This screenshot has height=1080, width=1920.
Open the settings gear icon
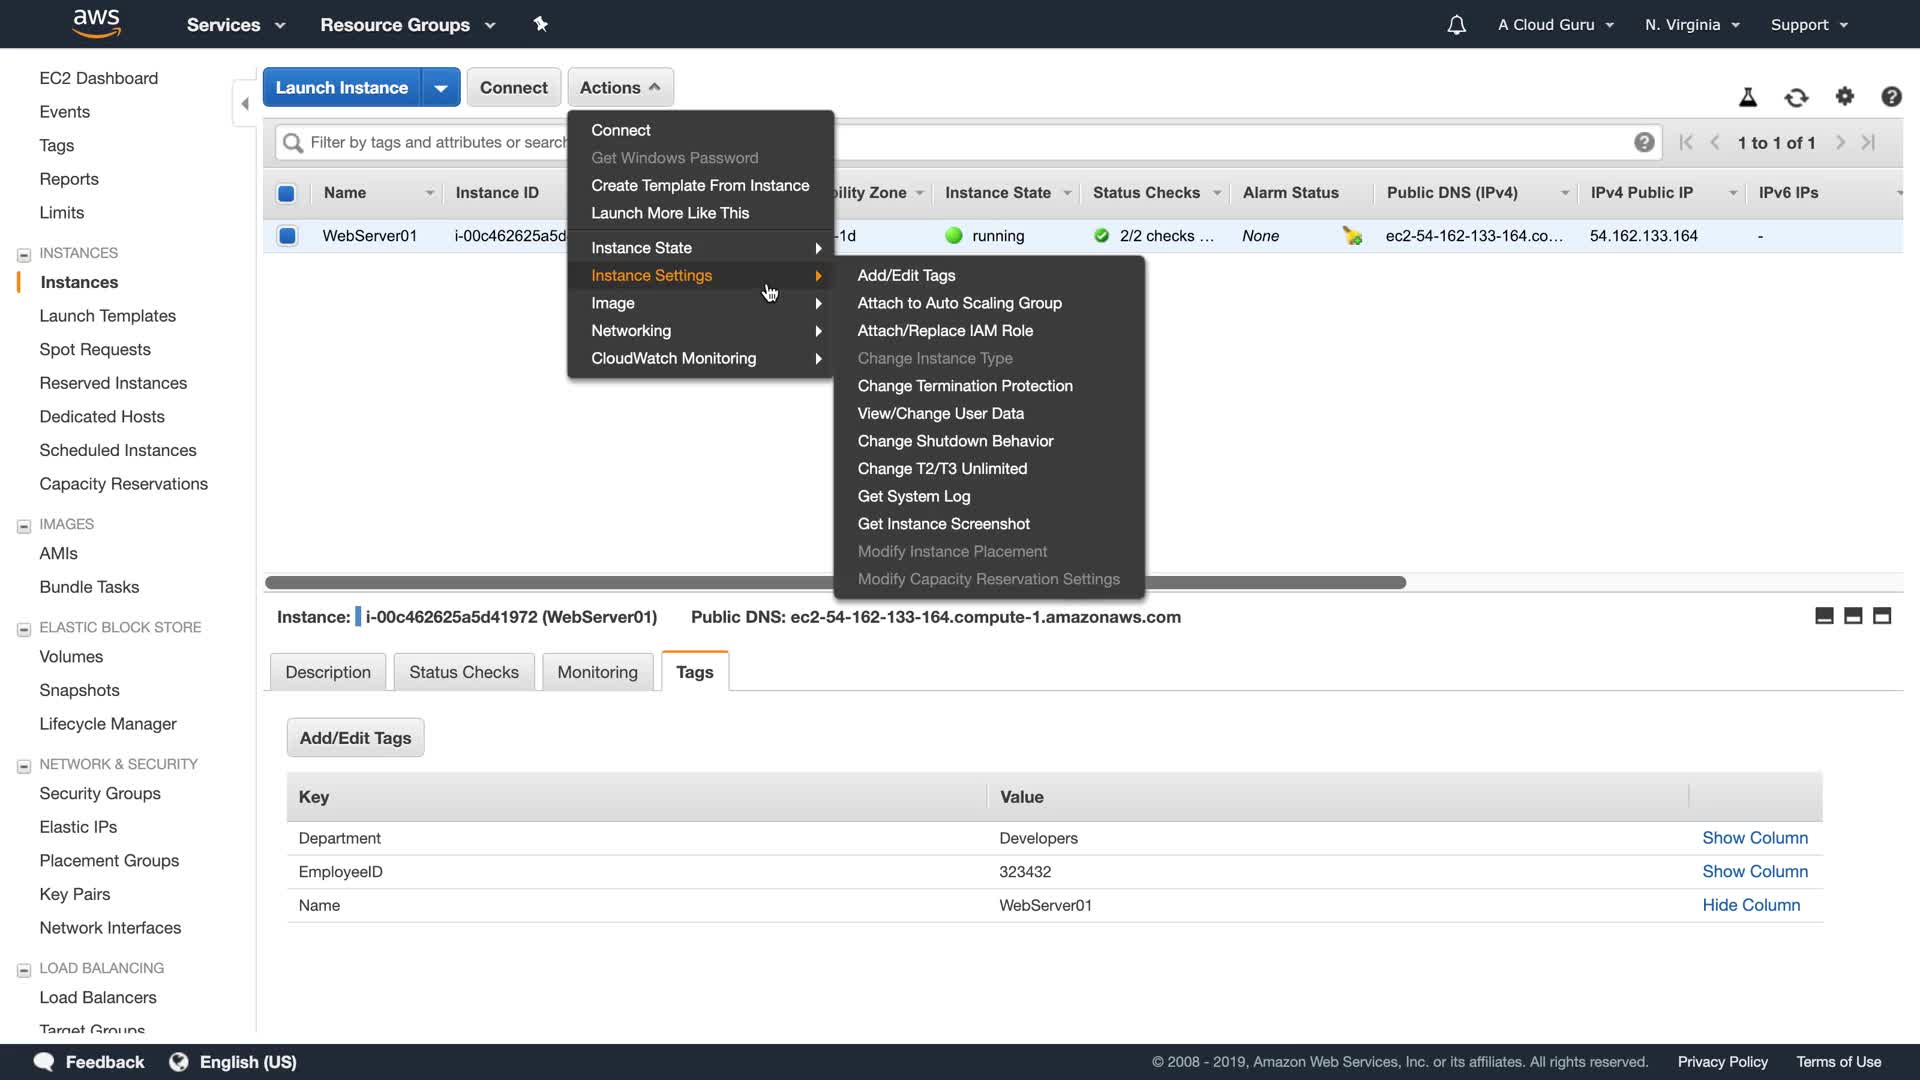tap(1844, 96)
